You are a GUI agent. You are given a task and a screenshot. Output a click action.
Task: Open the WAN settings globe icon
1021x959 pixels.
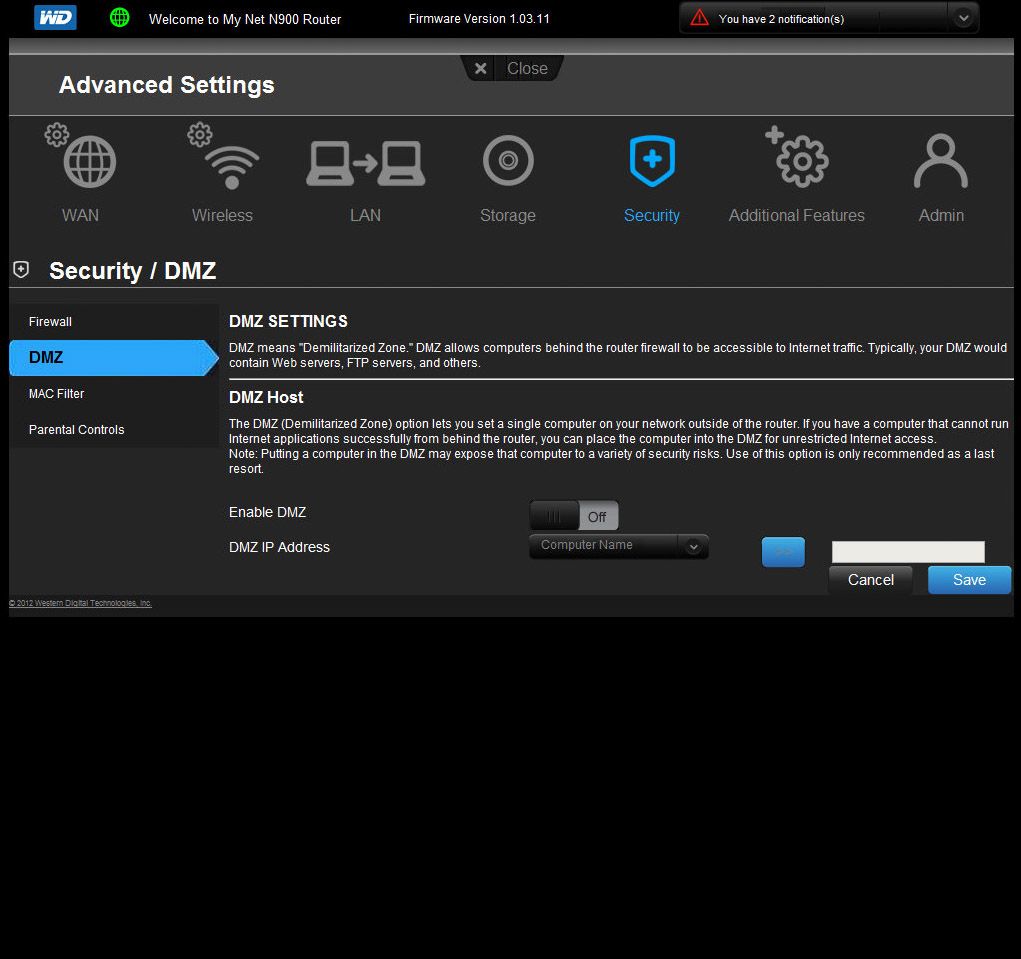tap(88, 162)
